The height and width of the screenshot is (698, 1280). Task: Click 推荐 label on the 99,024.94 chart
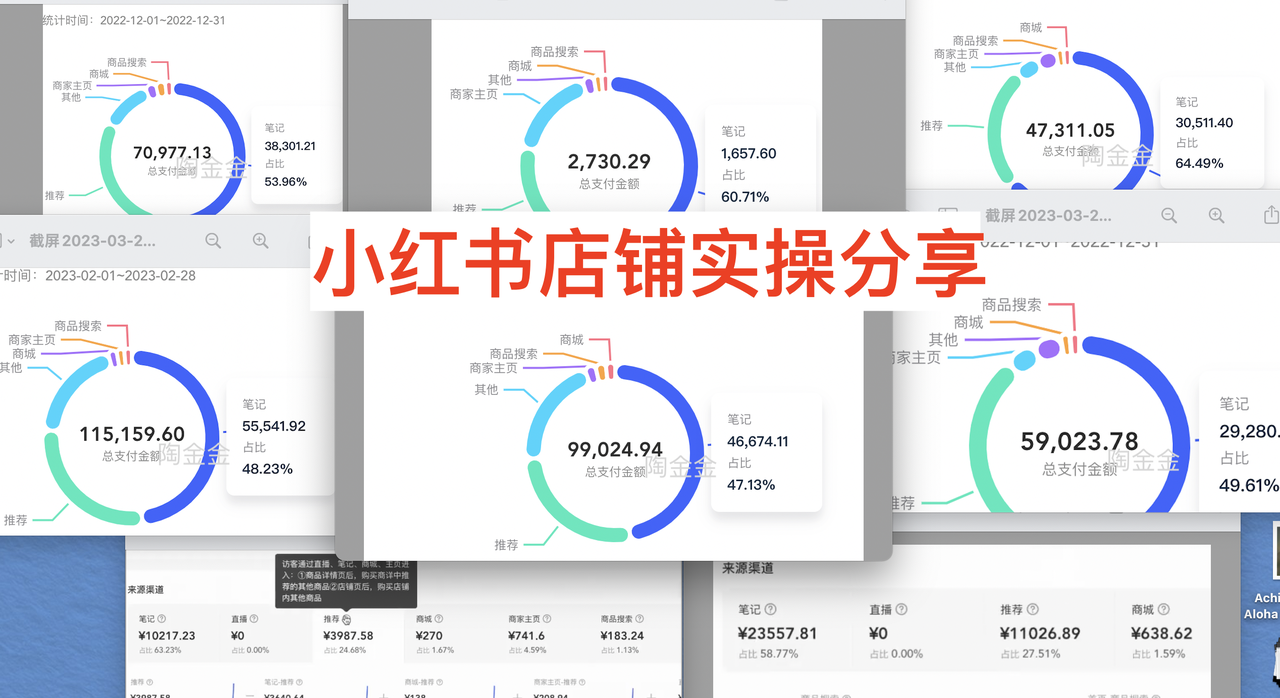click(x=506, y=545)
